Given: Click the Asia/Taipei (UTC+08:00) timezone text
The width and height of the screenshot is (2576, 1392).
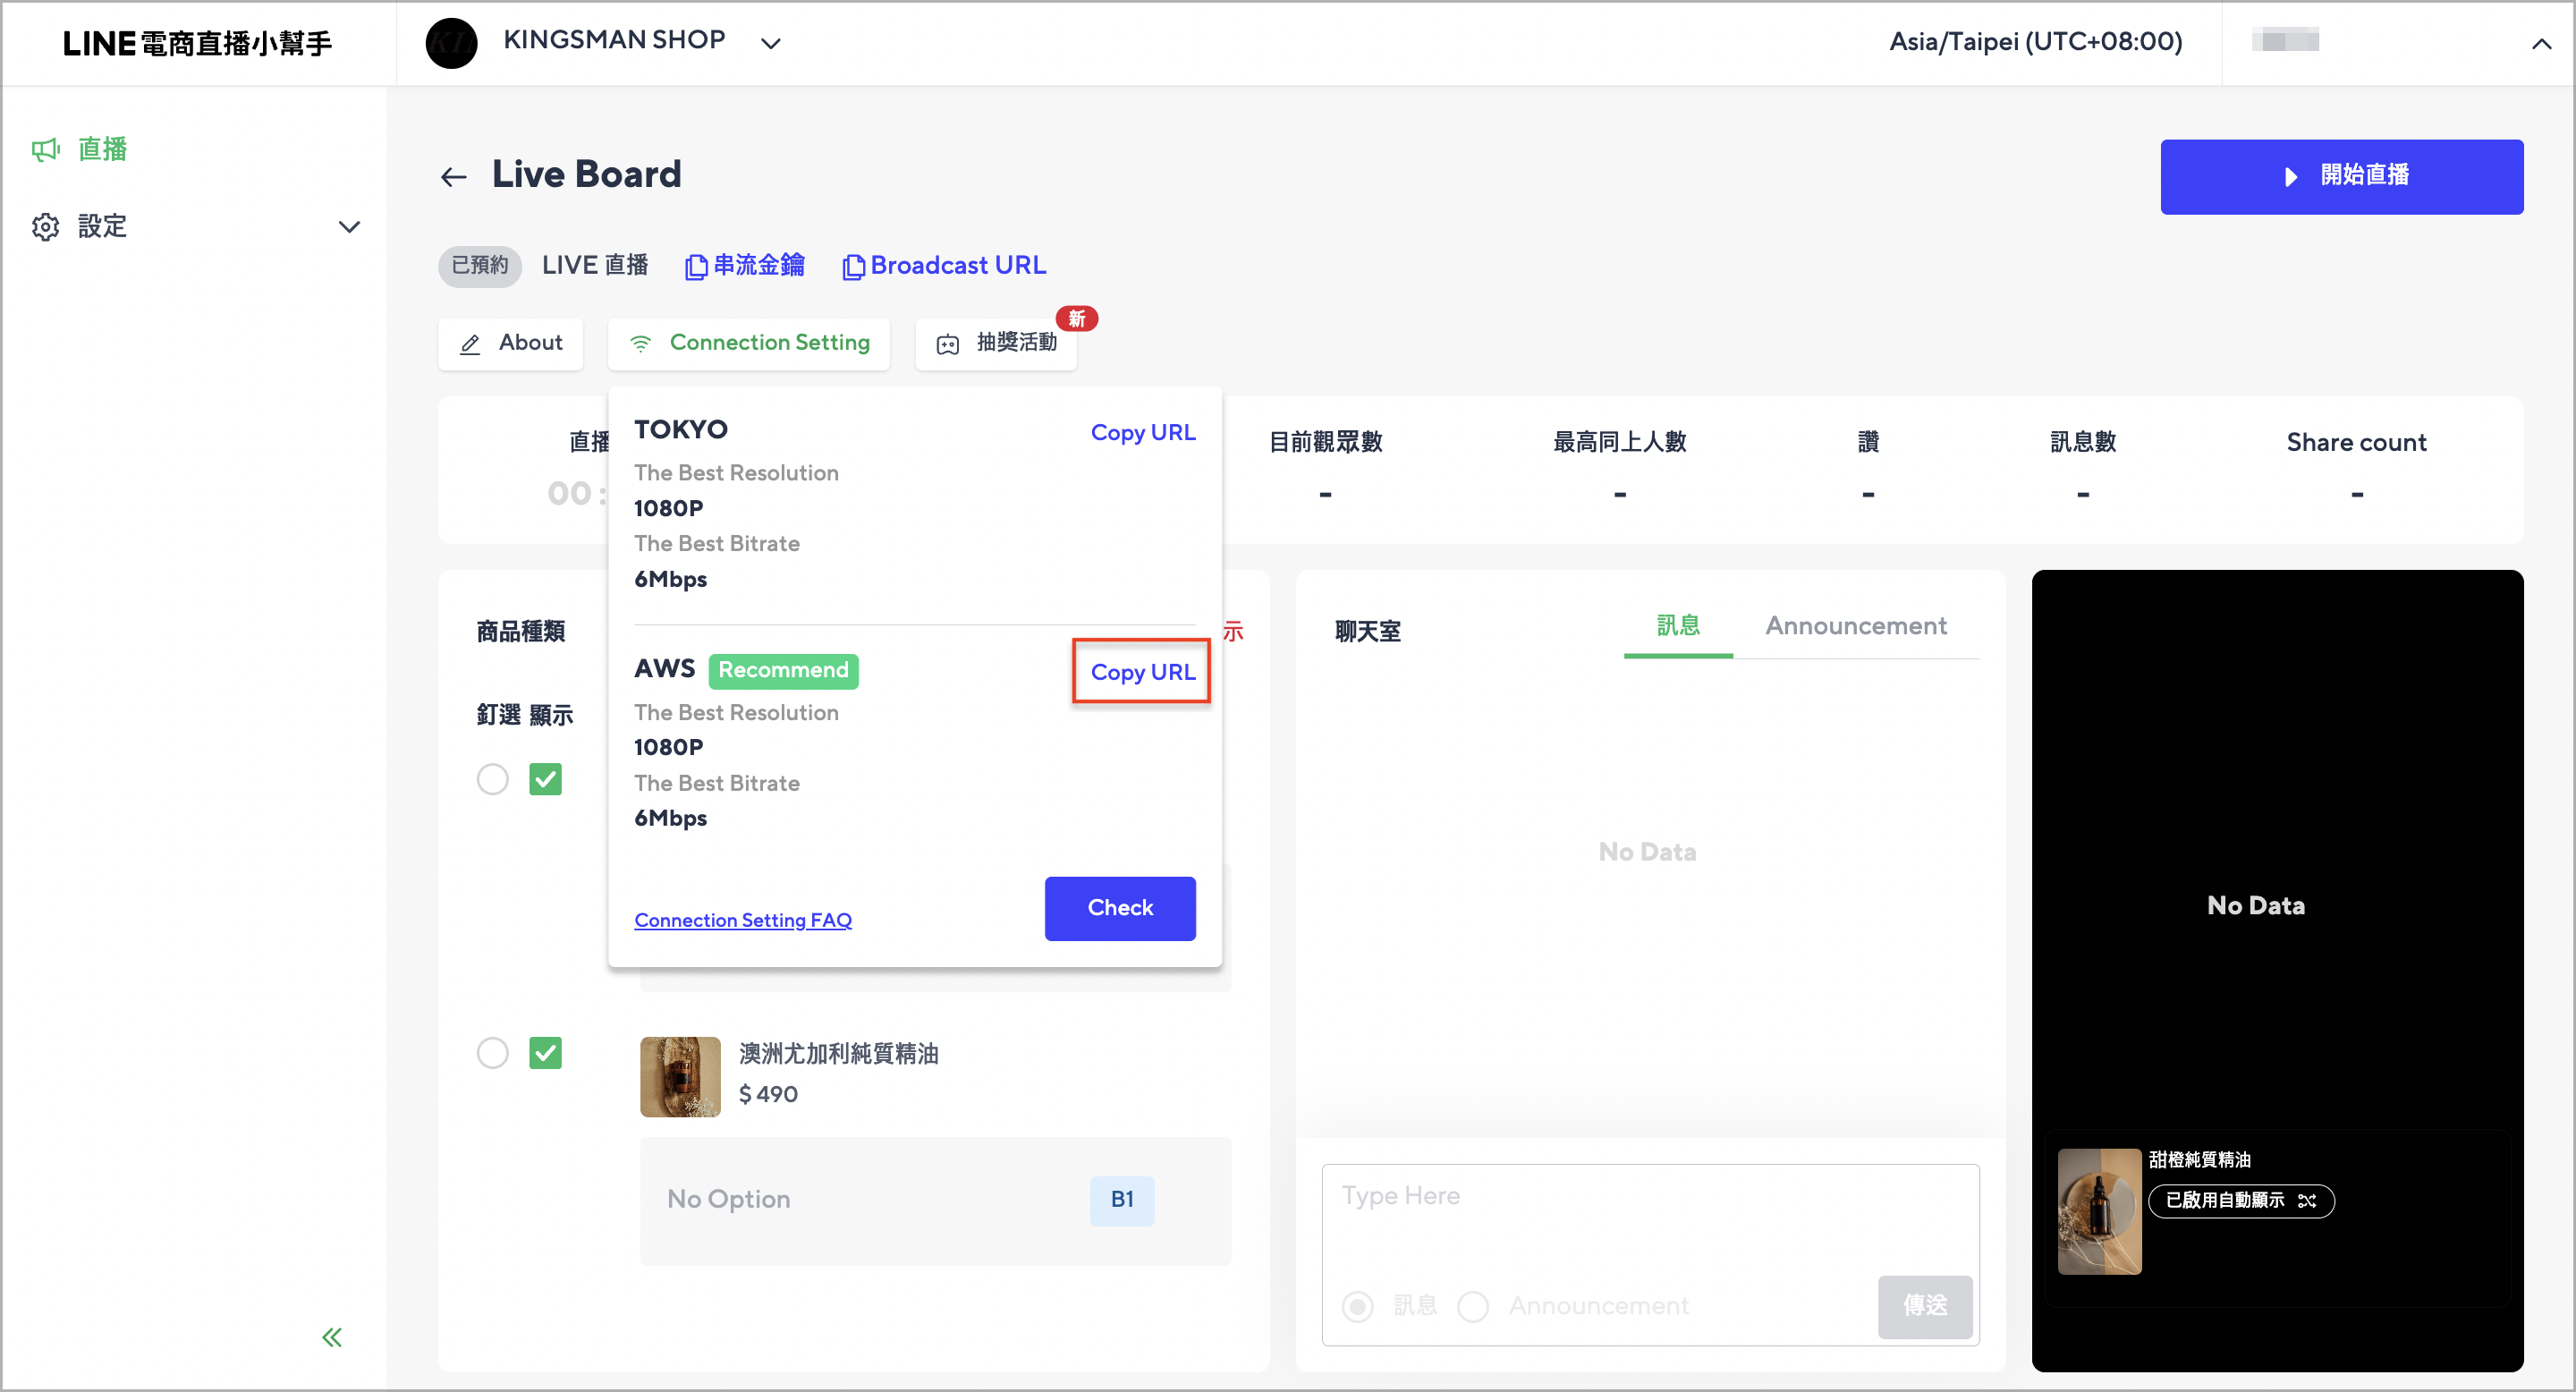Looking at the screenshot, I should click(2035, 42).
